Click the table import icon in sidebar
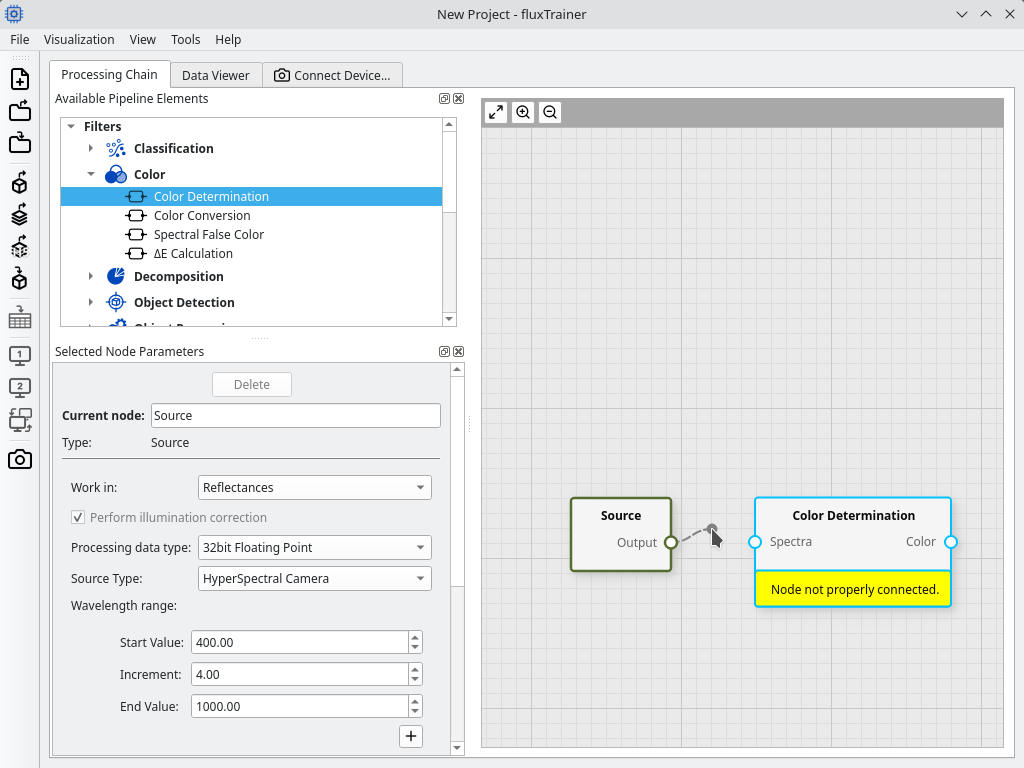The width and height of the screenshot is (1024, 768). pos(20,317)
